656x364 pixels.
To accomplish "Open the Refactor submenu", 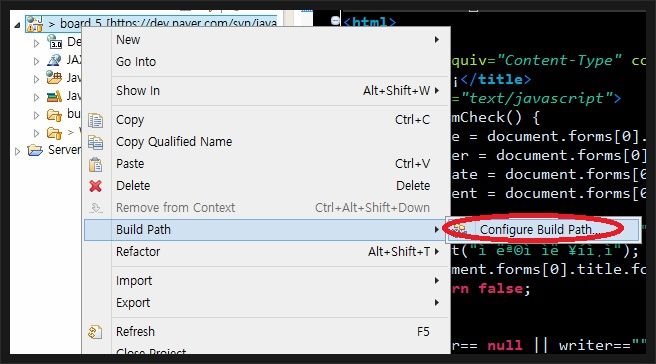I will (266, 252).
